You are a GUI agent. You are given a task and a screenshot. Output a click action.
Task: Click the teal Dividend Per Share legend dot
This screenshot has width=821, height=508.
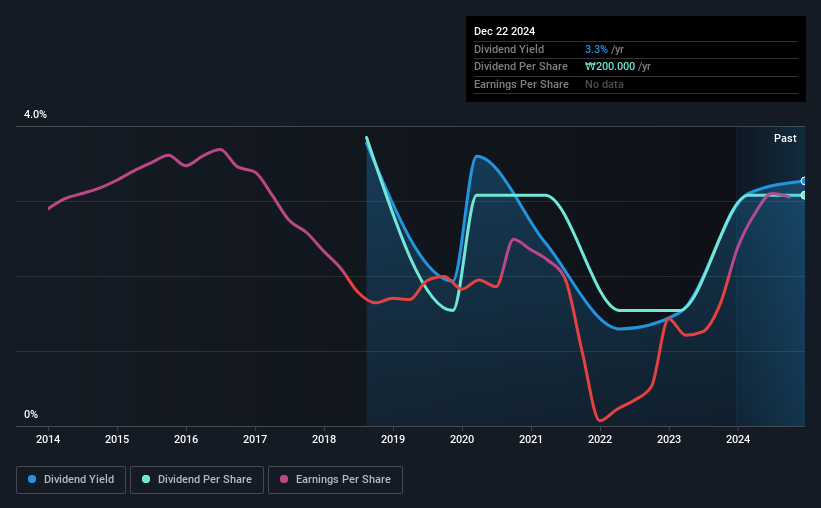pyautogui.click(x=146, y=479)
